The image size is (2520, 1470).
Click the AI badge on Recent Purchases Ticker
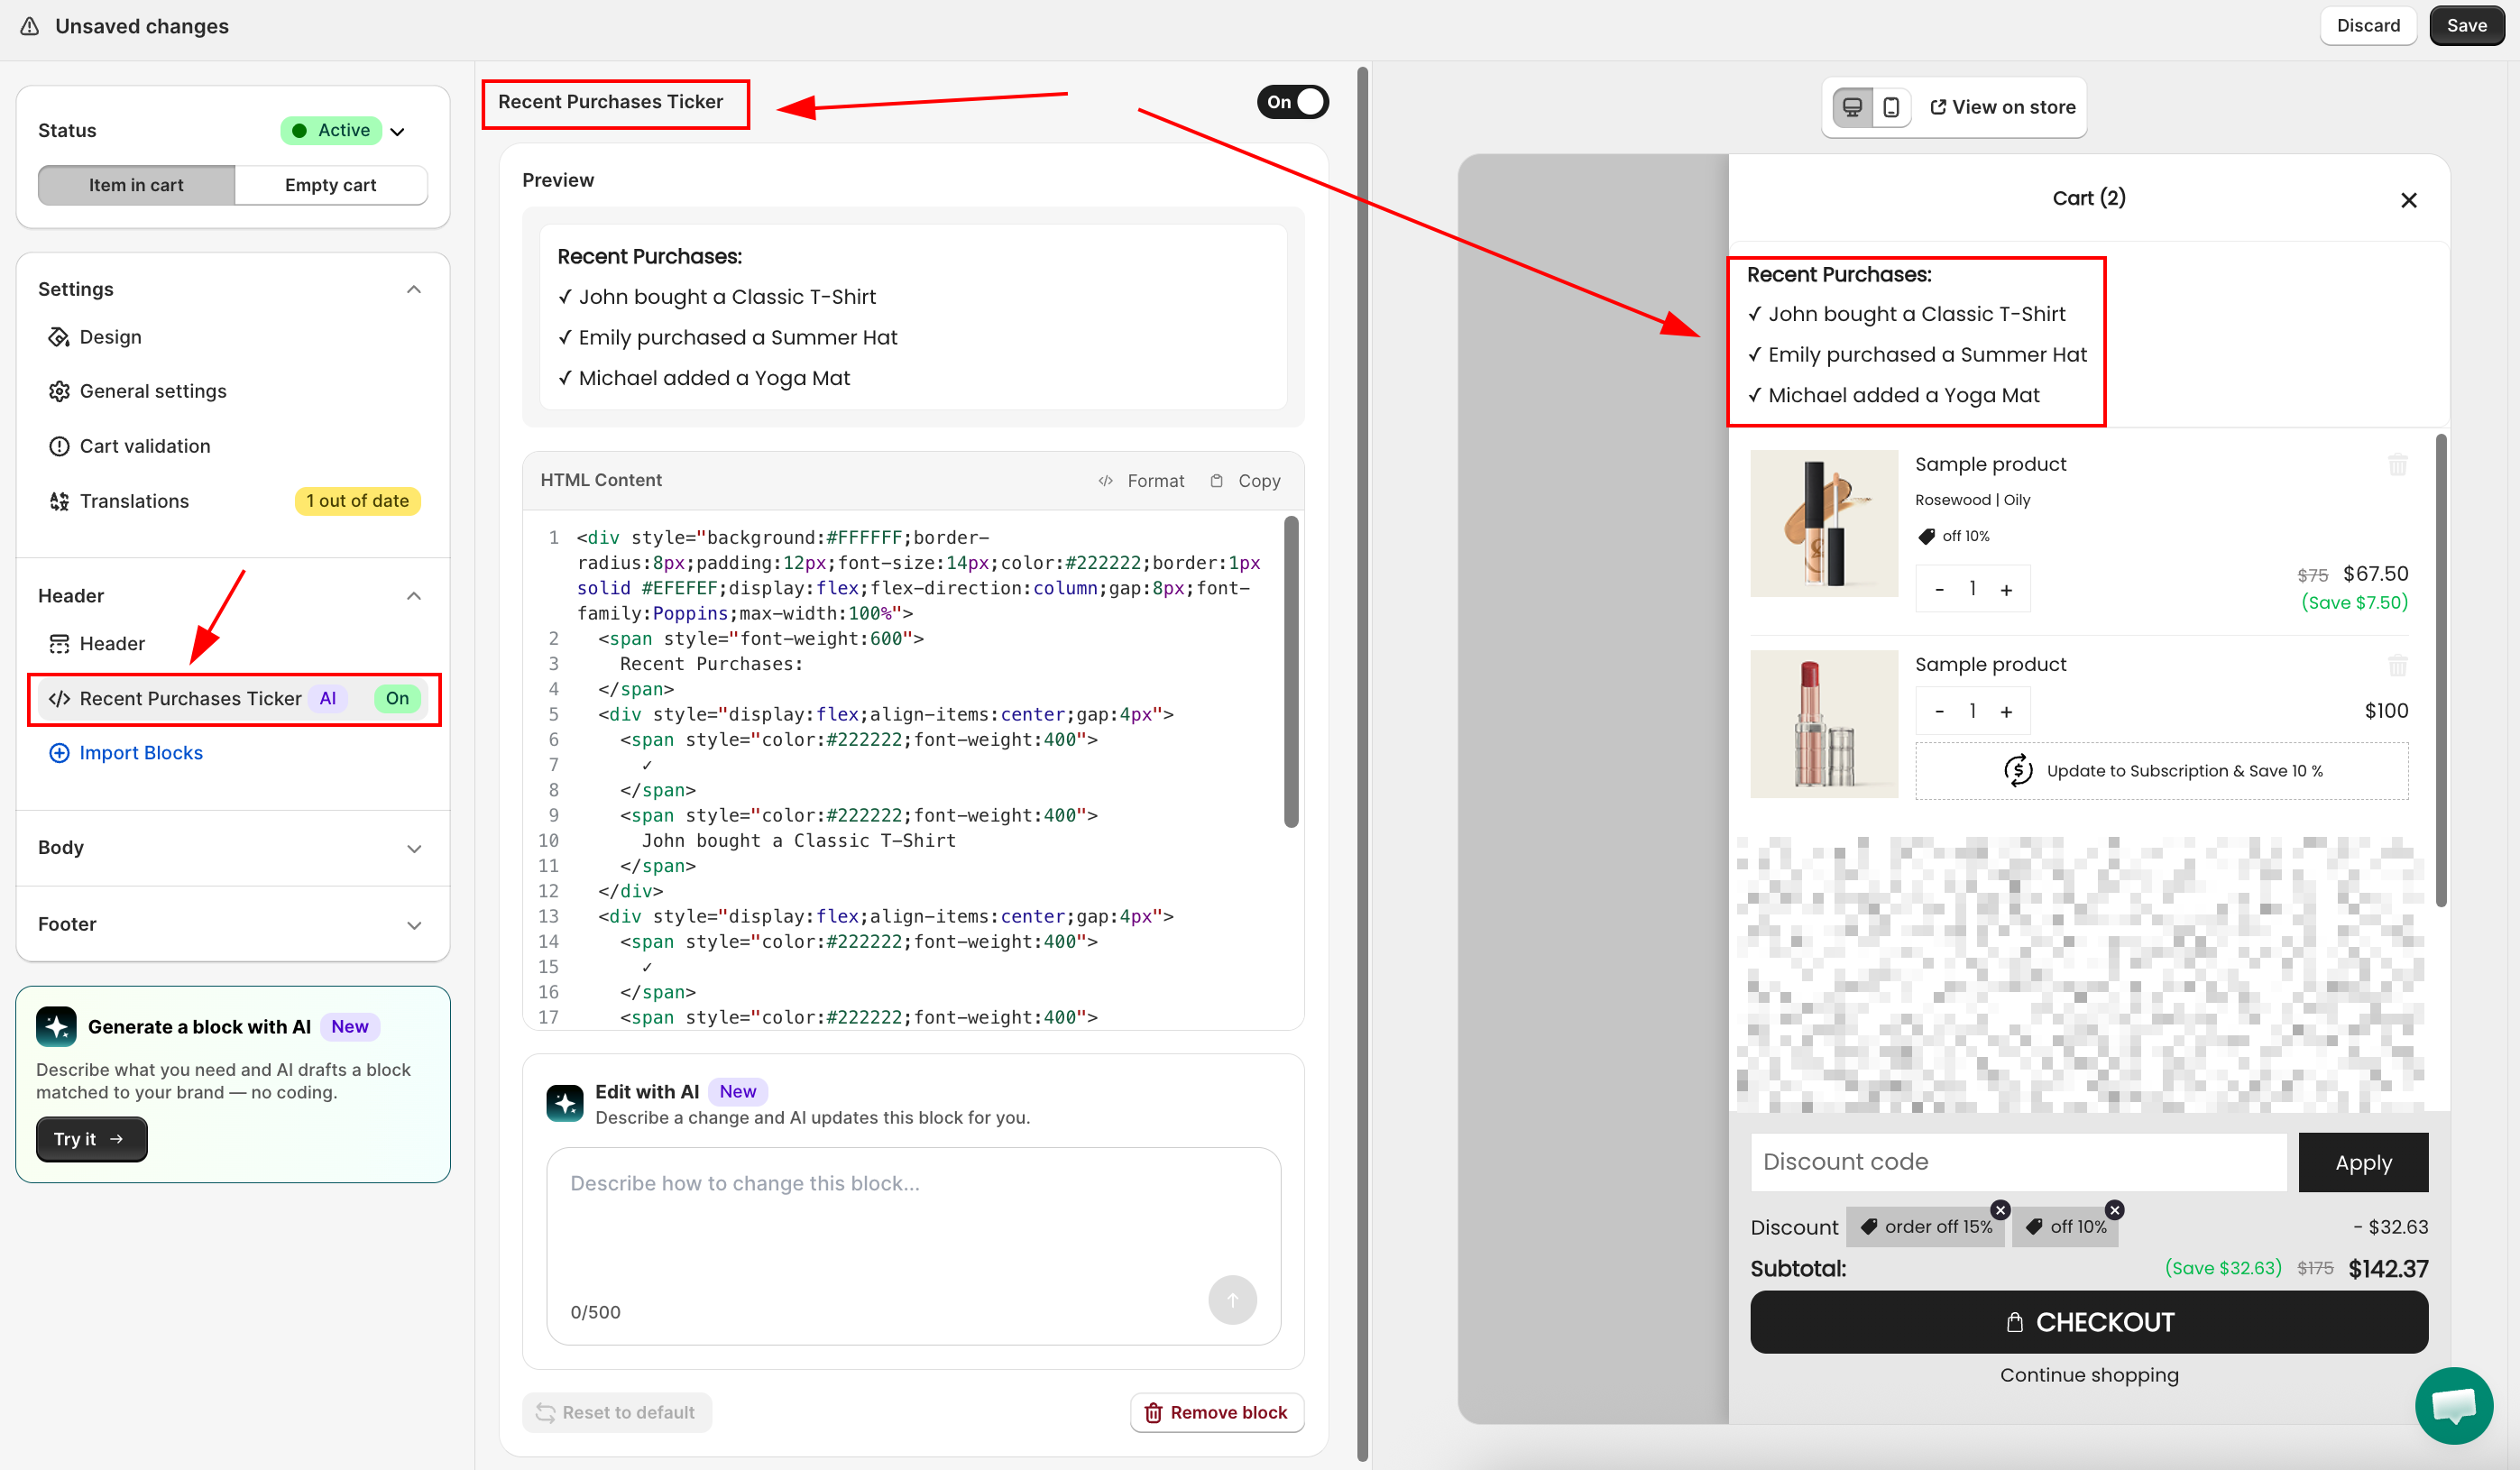(327, 698)
